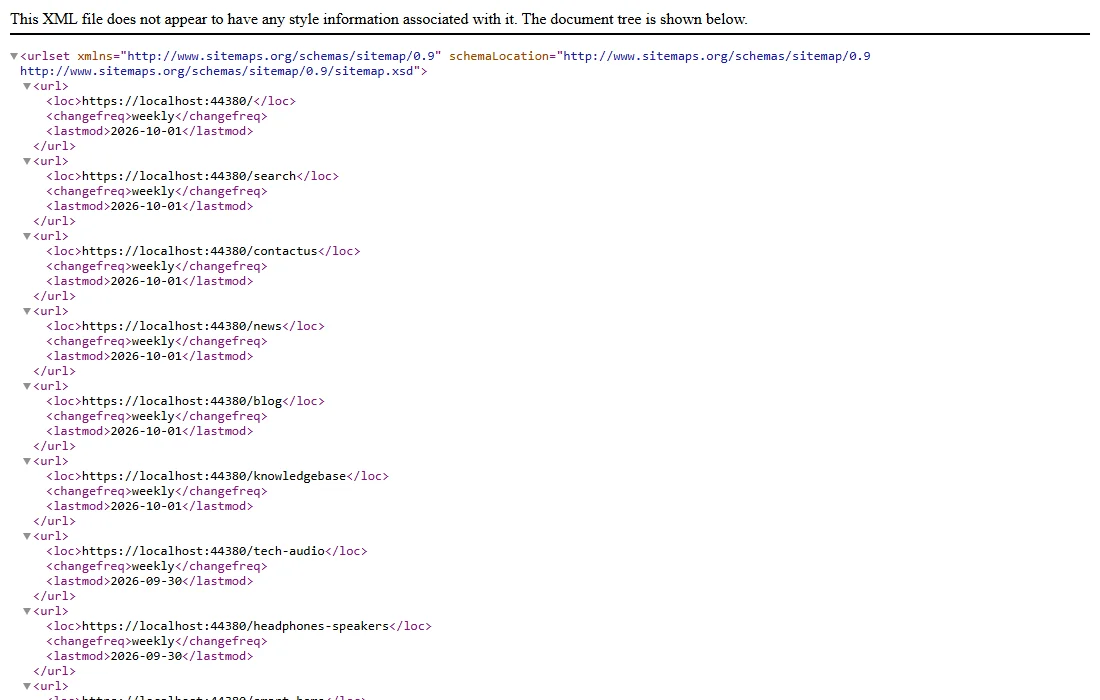Collapse the url node containing /contactus
Viewport: 1100px width, 700px height.
click(27, 236)
